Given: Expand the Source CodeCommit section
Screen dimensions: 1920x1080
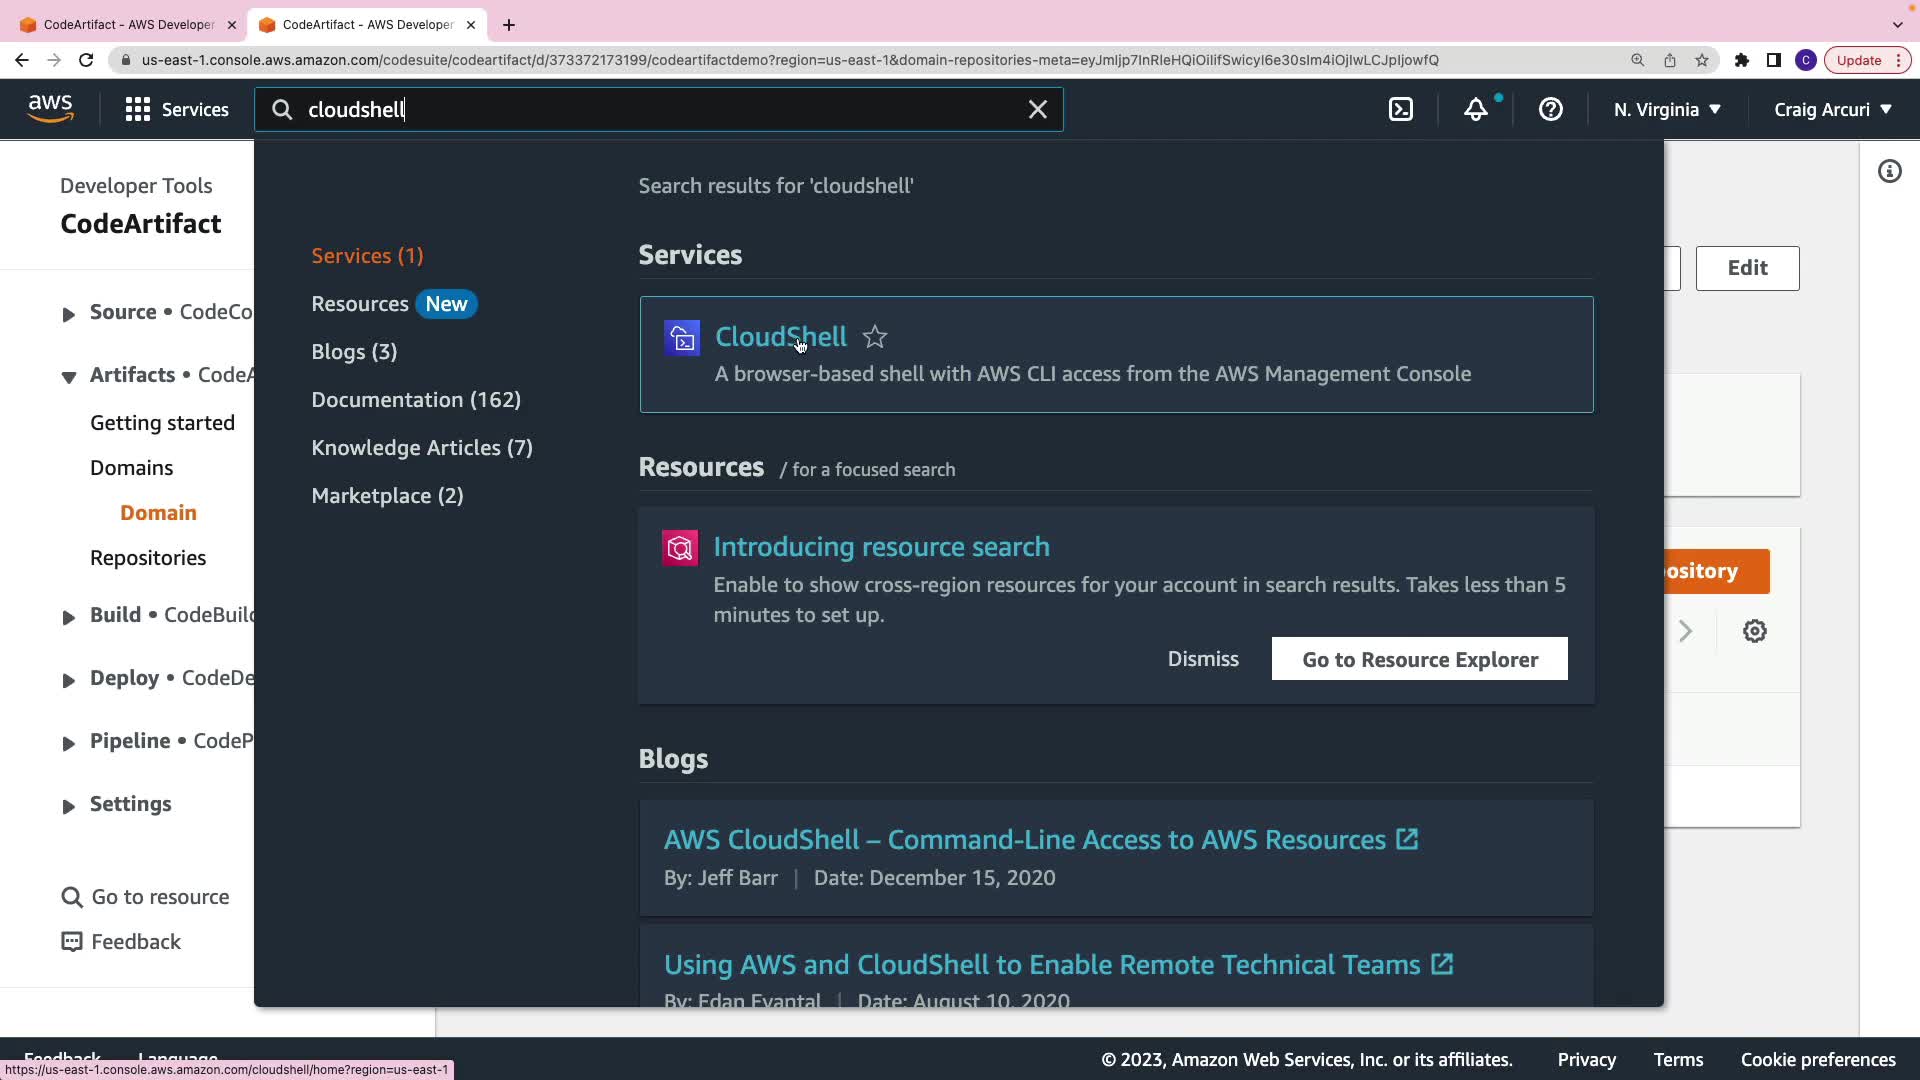Looking at the screenshot, I should 68,314.
